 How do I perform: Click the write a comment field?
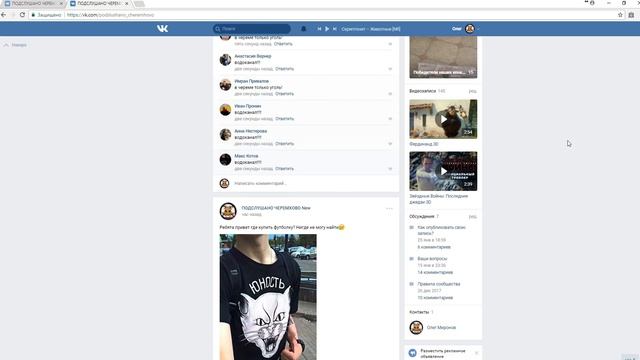pyautogui.click(x=312, y=183)
